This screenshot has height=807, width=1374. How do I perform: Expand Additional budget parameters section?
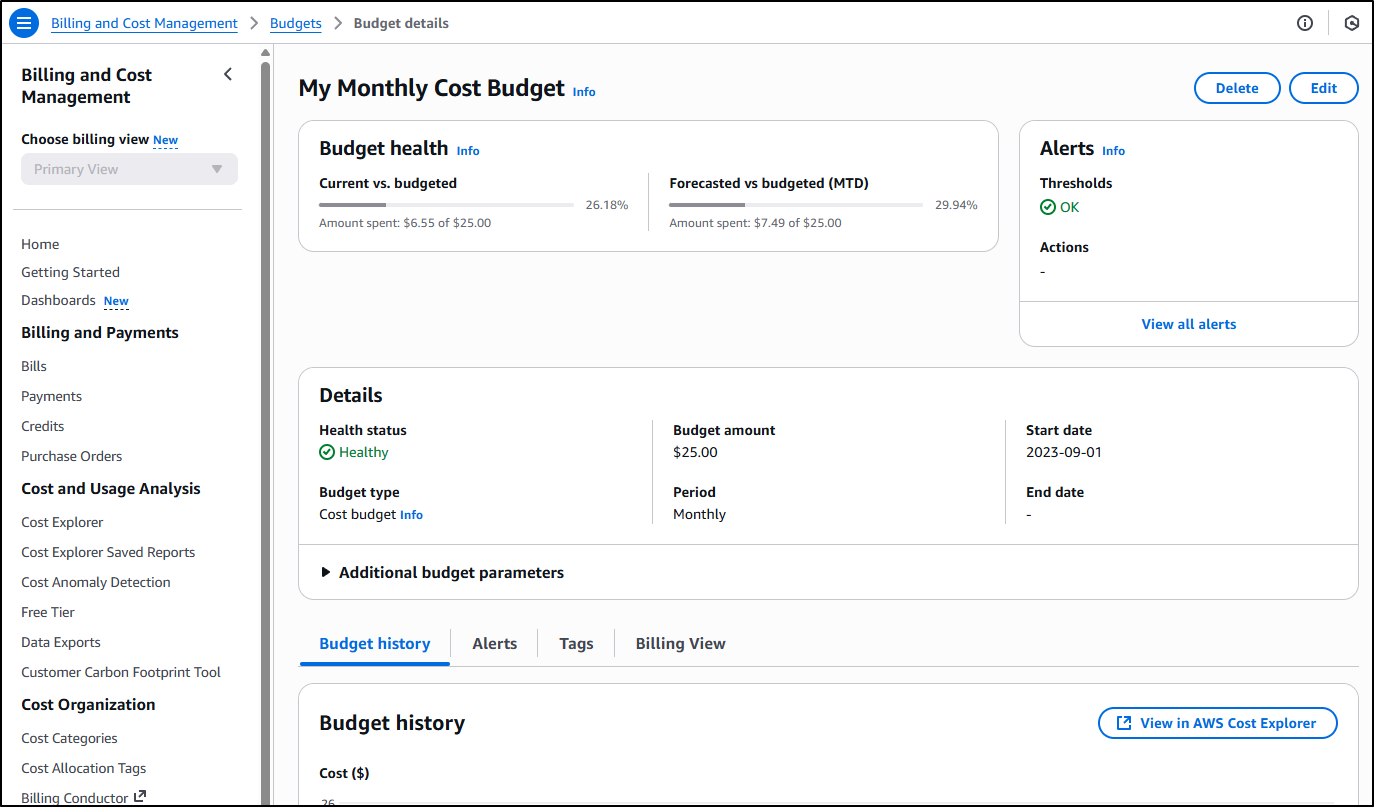click(x=441, y=573)
